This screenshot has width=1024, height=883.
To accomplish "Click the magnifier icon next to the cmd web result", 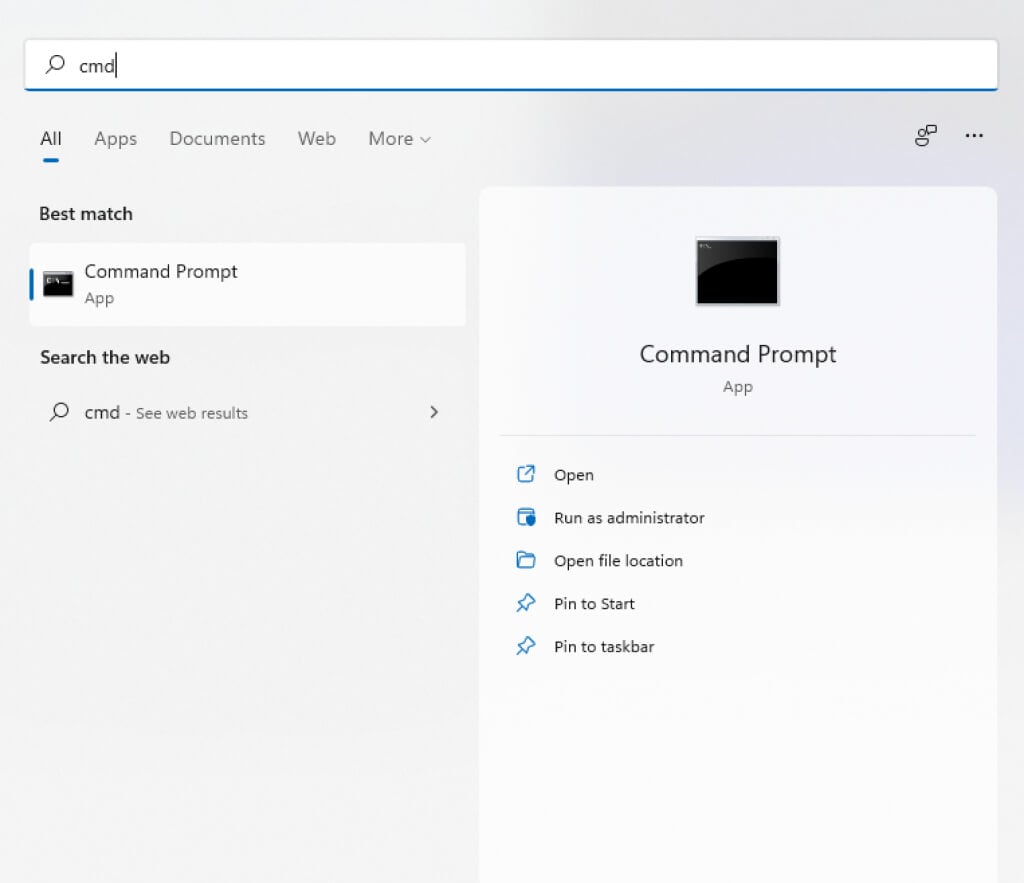I will [x=59, y=412].
